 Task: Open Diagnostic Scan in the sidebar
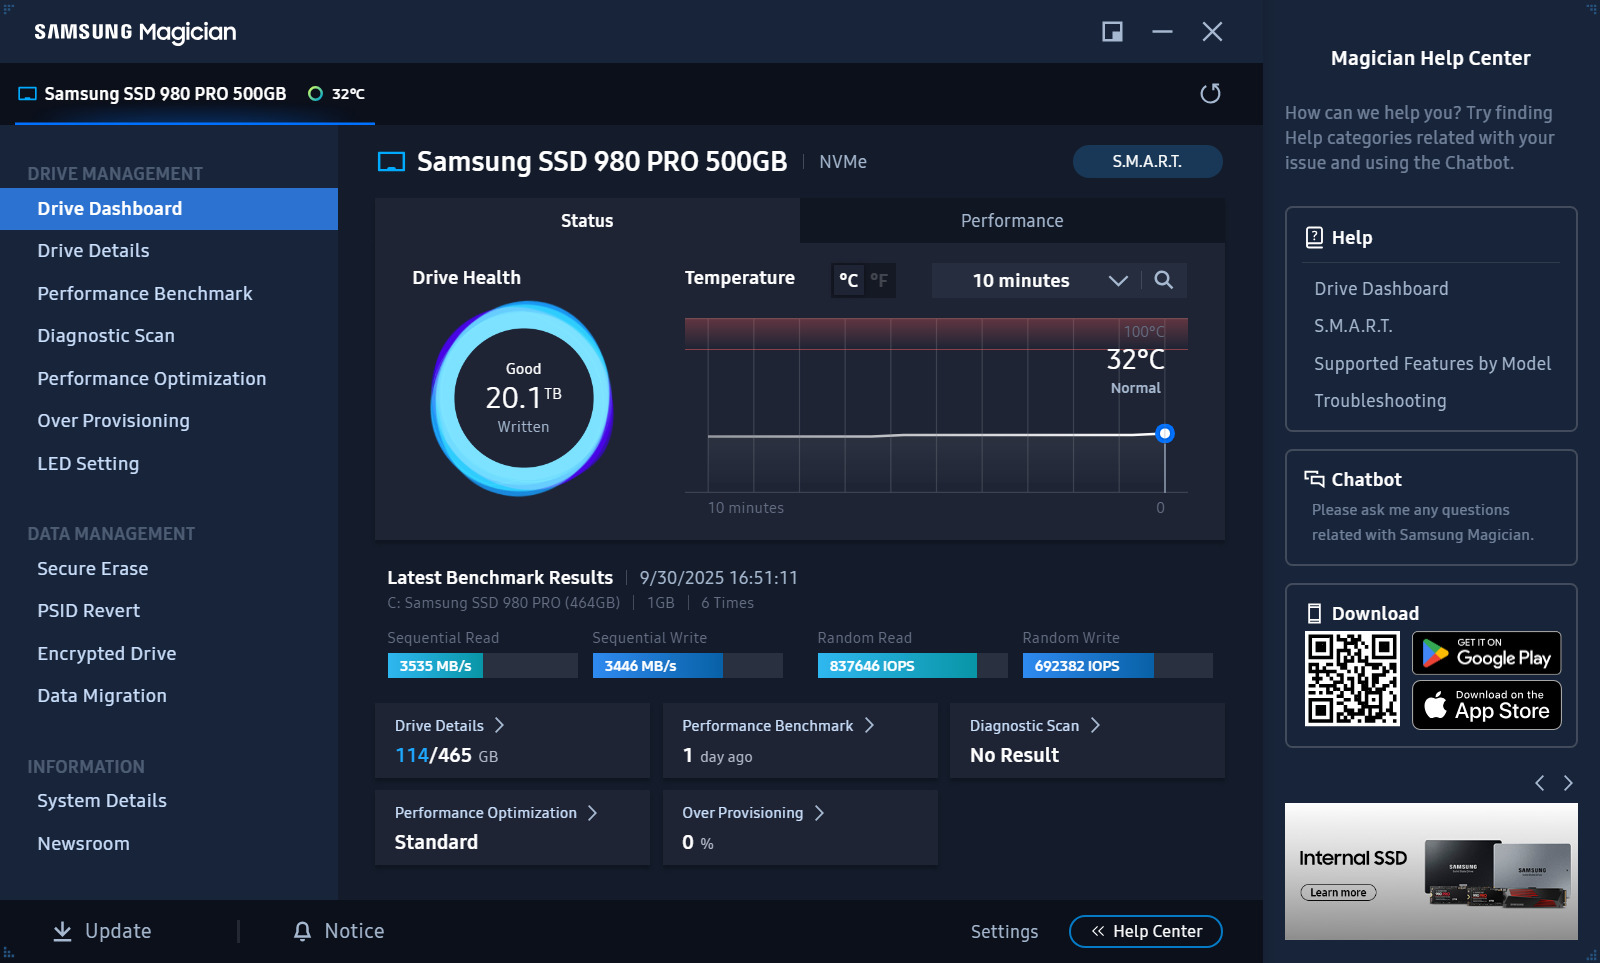[x=169, y=336]
